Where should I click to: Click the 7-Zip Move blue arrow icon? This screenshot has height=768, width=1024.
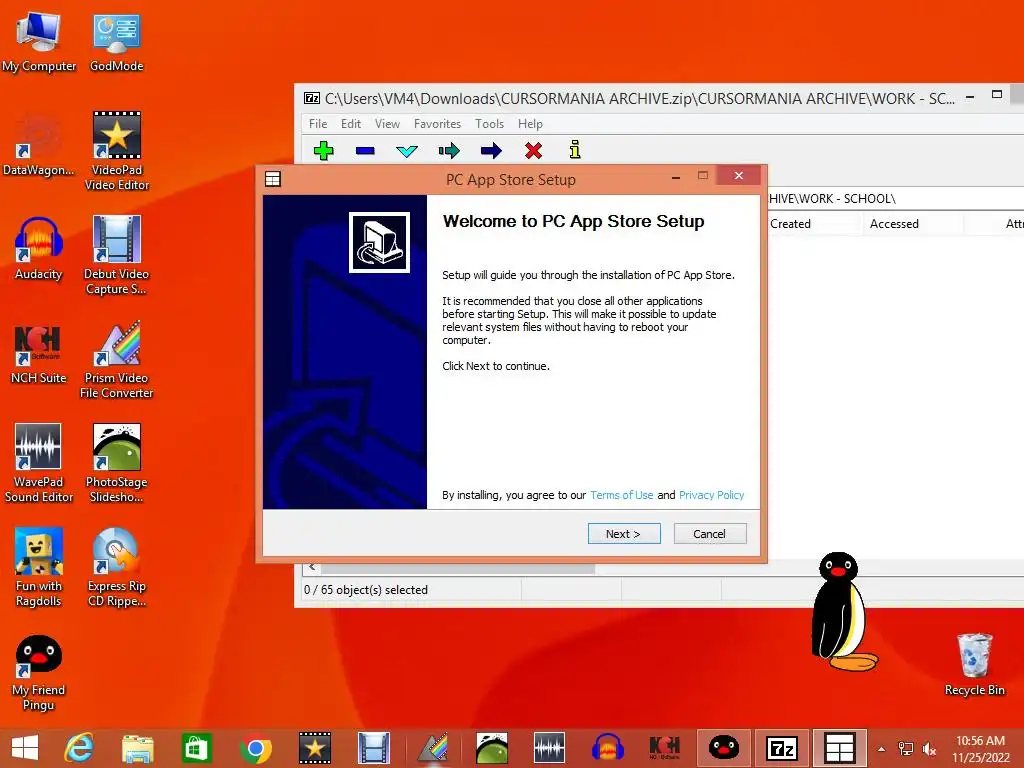(x=491, y=151)
